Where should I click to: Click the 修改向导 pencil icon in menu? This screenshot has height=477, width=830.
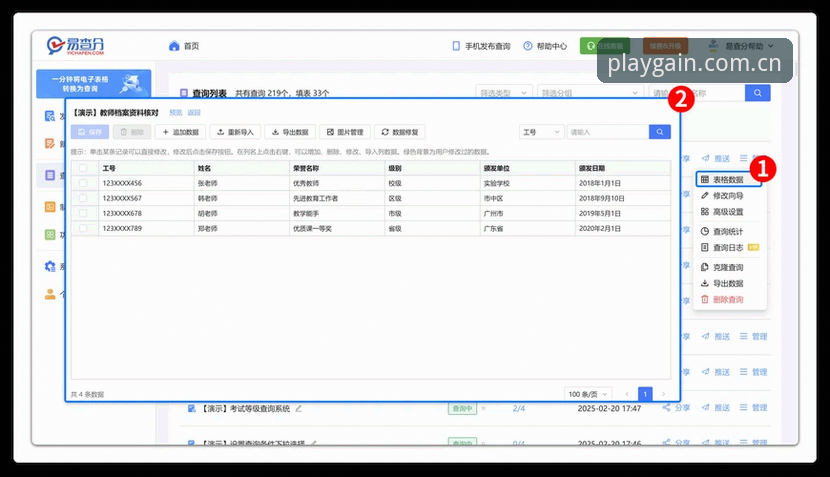click(705, 195)
